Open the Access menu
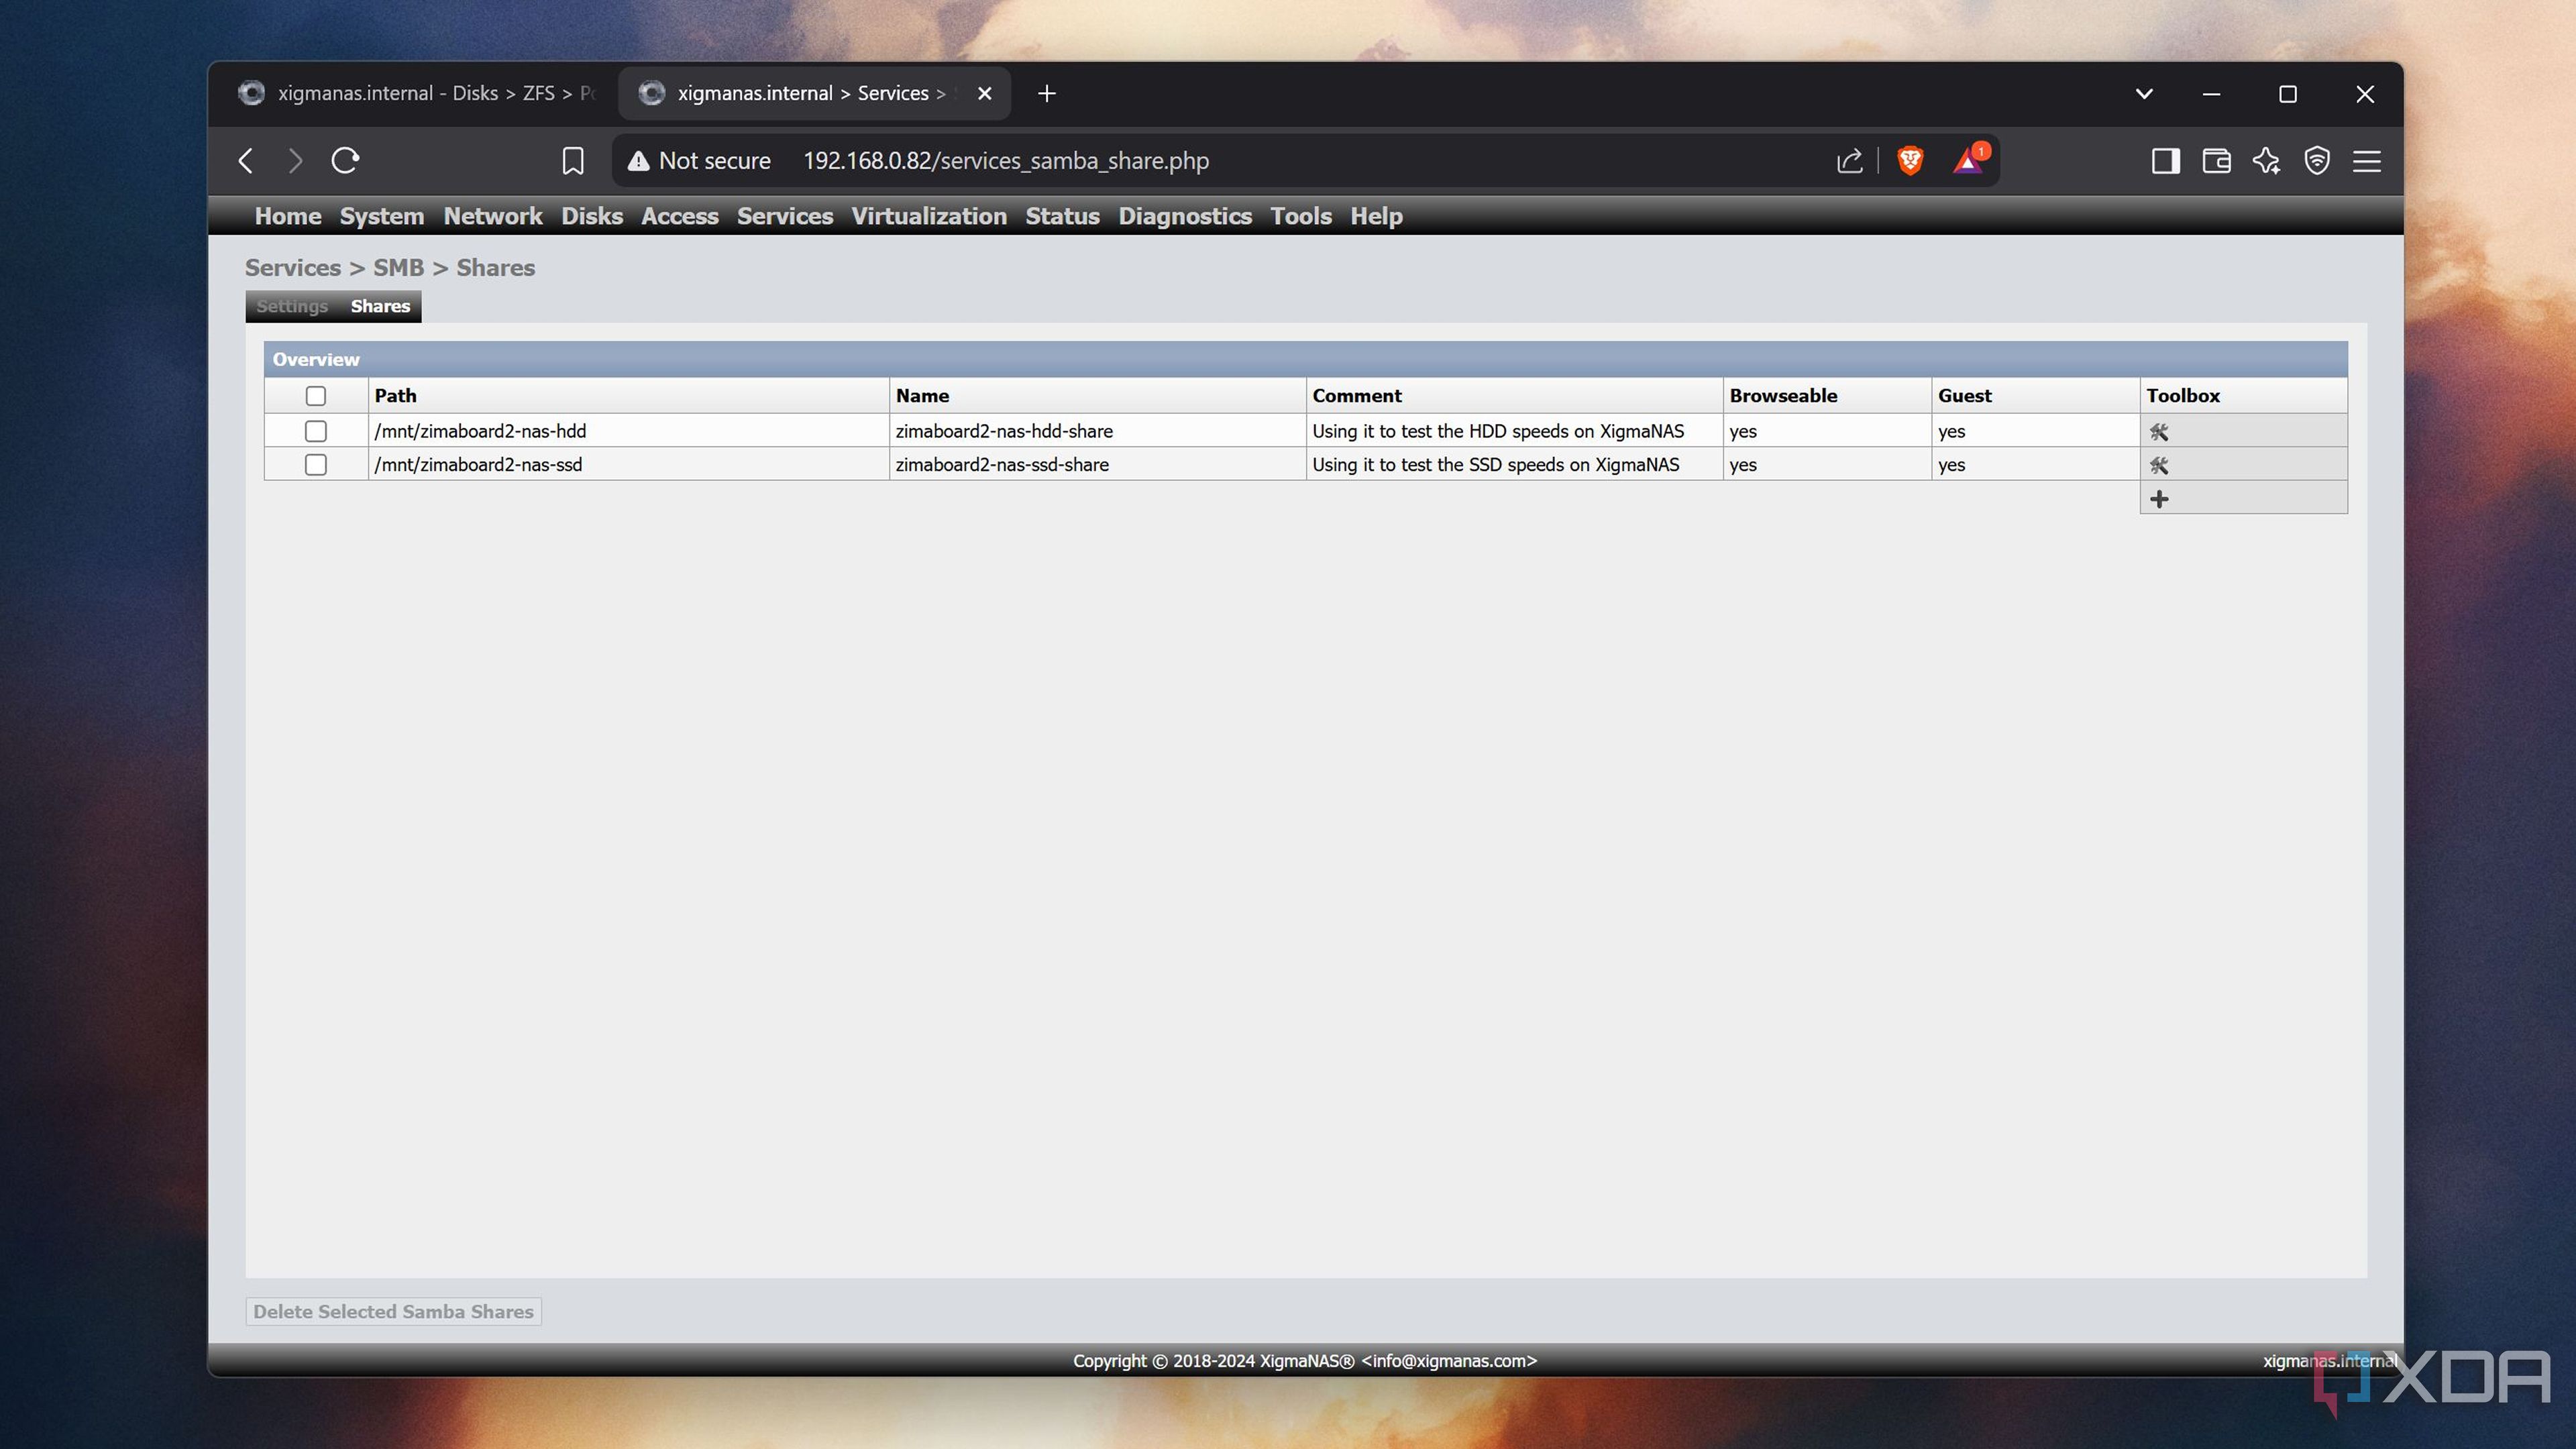Image resolution: width=2576 pixels, height=1449 pixels. [x=680, y=216]
